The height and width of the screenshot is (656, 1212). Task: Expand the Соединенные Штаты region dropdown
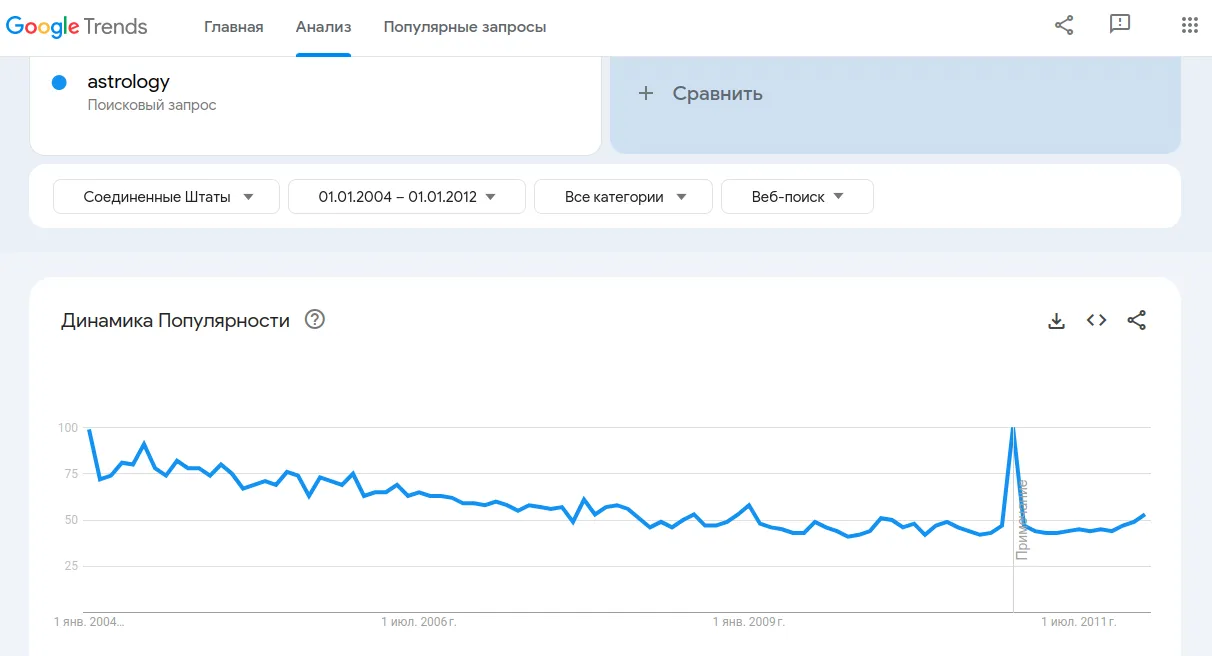(167, 197)
